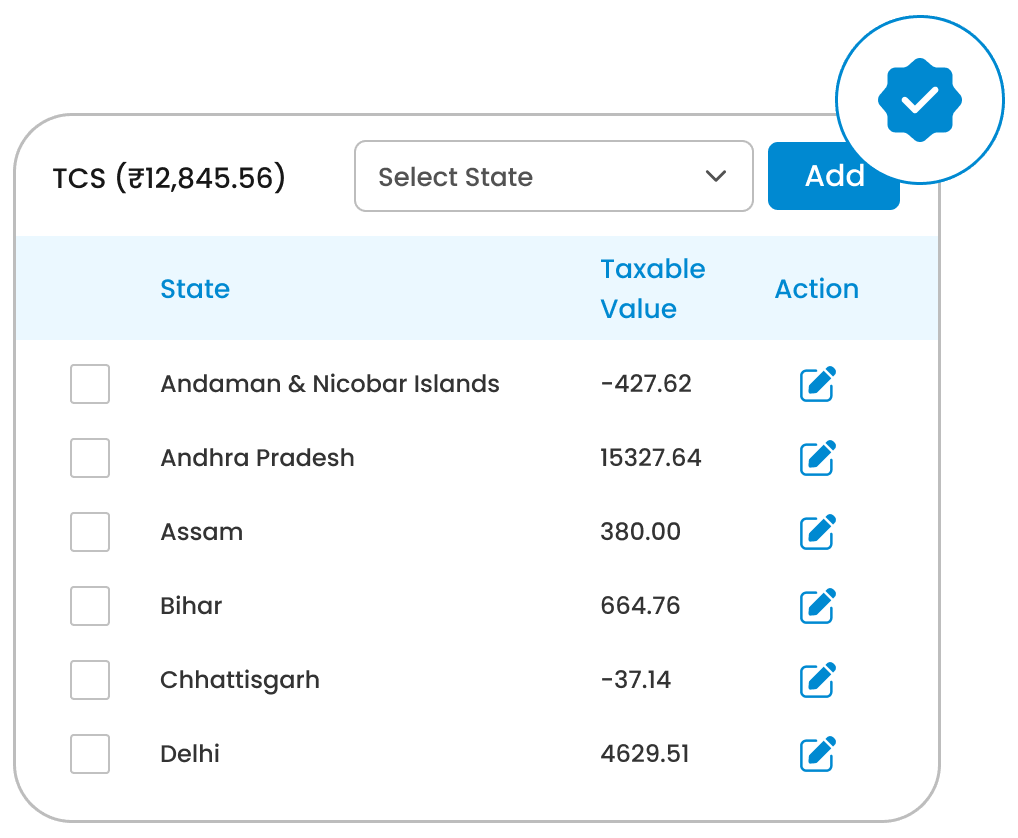The width and height of the screenshot is (1018, 838).
Task: Click the Action column header
Action: [816, 289]
